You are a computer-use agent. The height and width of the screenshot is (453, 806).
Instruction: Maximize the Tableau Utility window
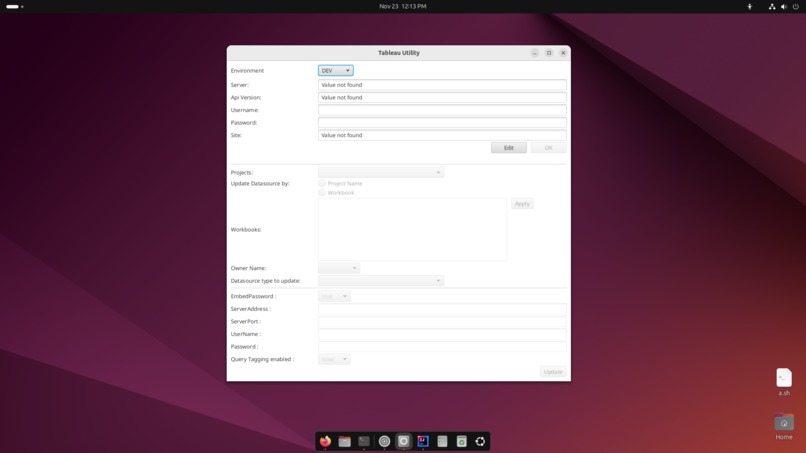[x=549, y=53]
